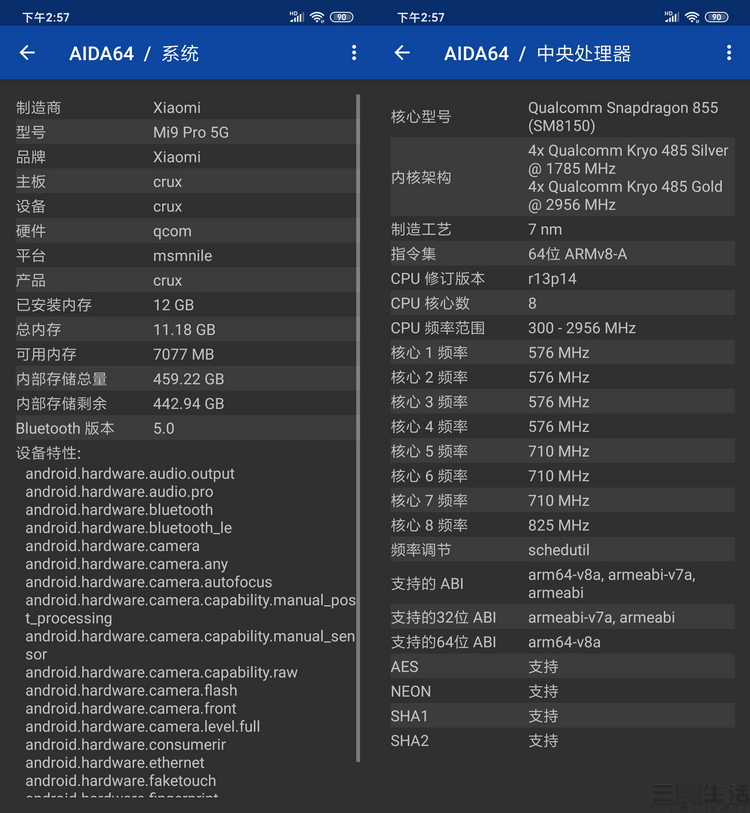Select android.hardware.camera.flash entry
The height and width of the screenshot is (813, 750).
pos(131,690)
